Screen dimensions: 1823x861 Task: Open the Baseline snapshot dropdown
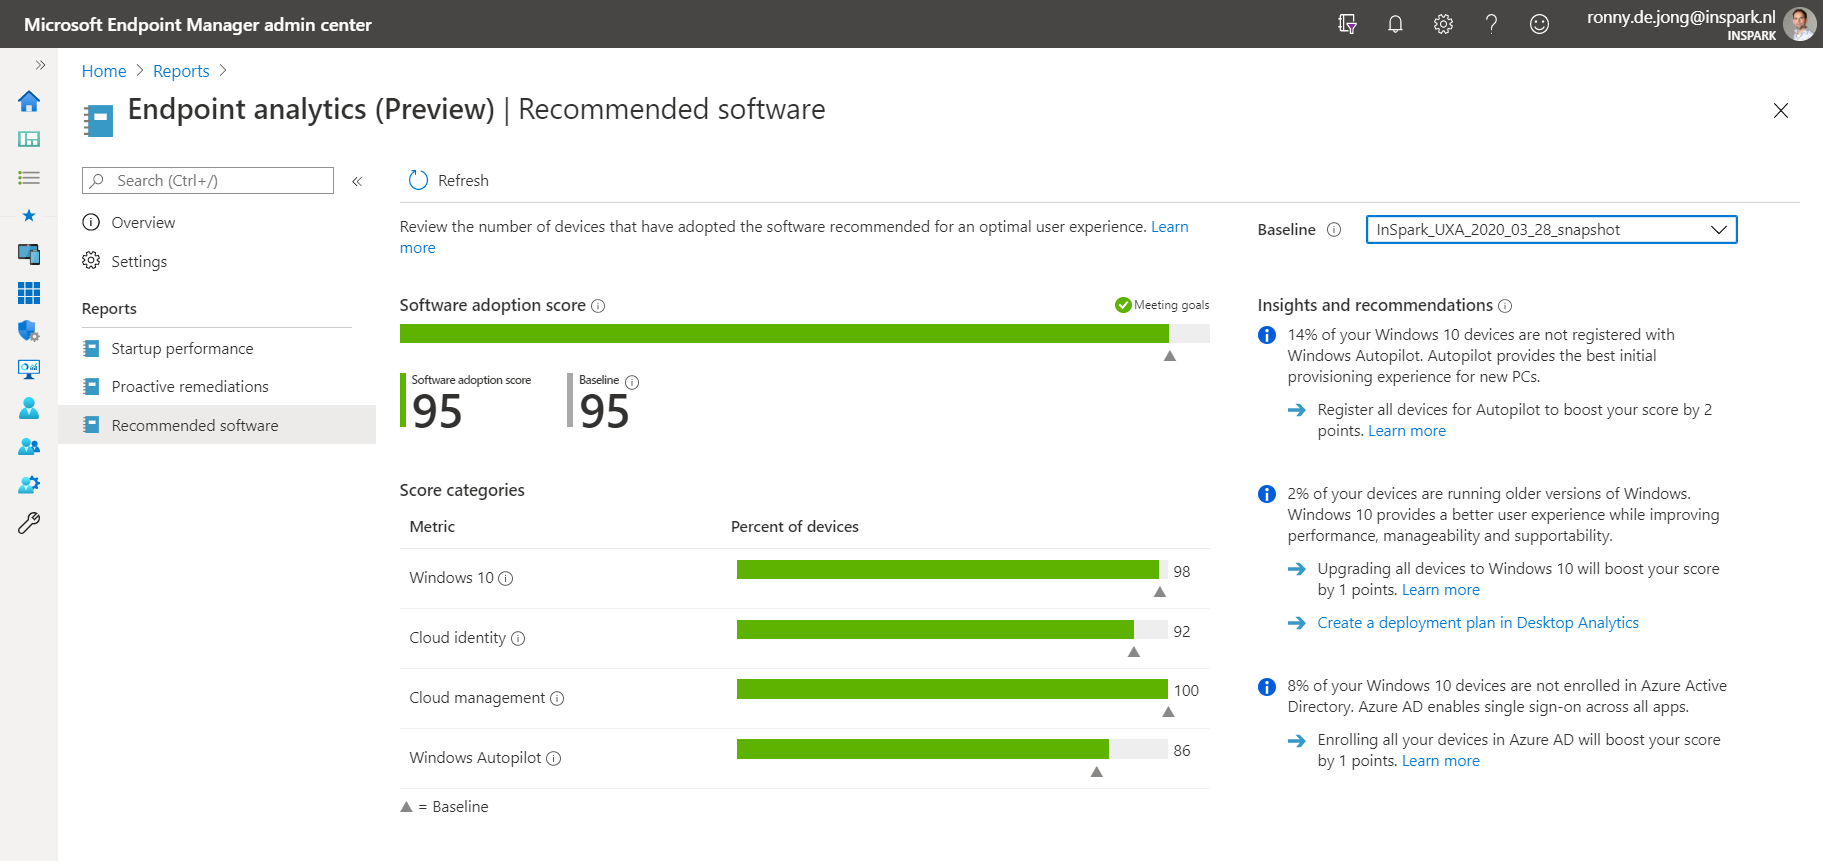[x=1551, y=230]
